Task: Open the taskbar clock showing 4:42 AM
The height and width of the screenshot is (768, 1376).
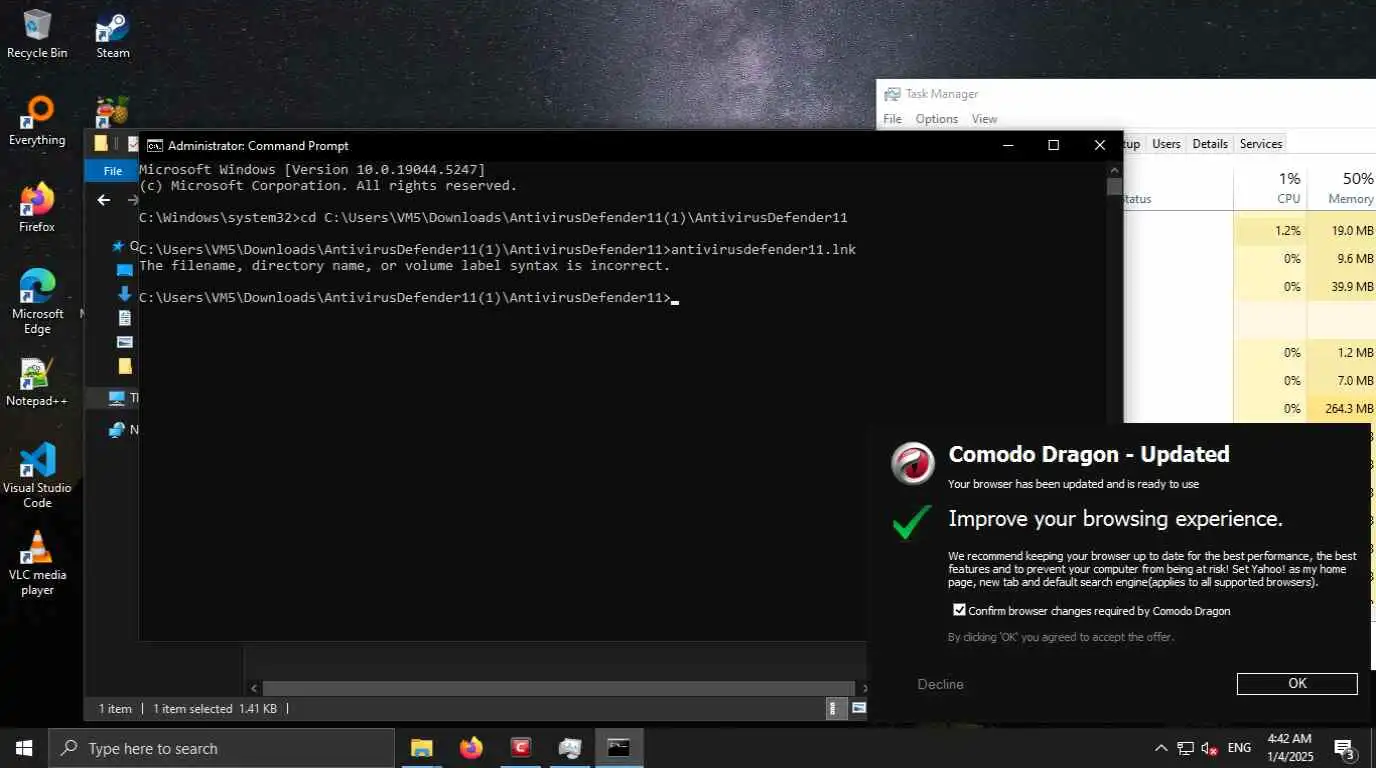Action: [x=1289, y=747]
